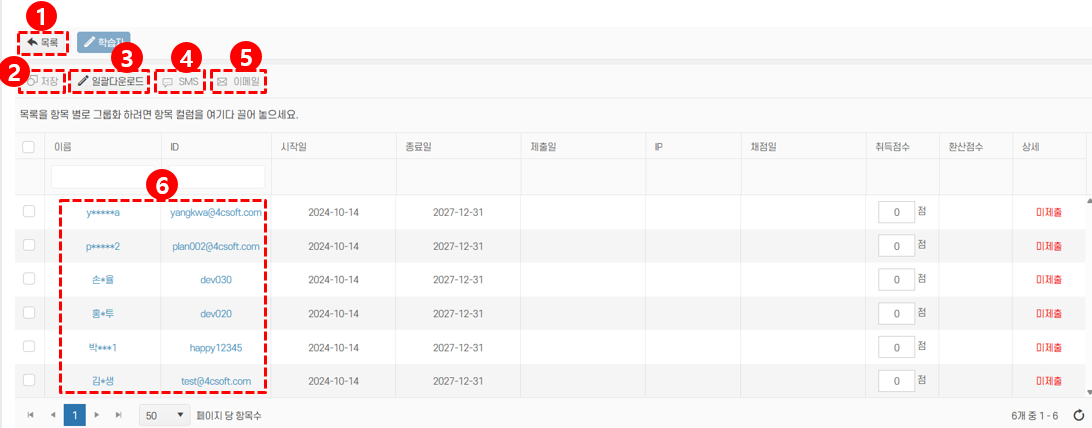Click the next page arrow
Image resolution: width=1092 pixels, height=428 pixels.
tap(97, 415)
